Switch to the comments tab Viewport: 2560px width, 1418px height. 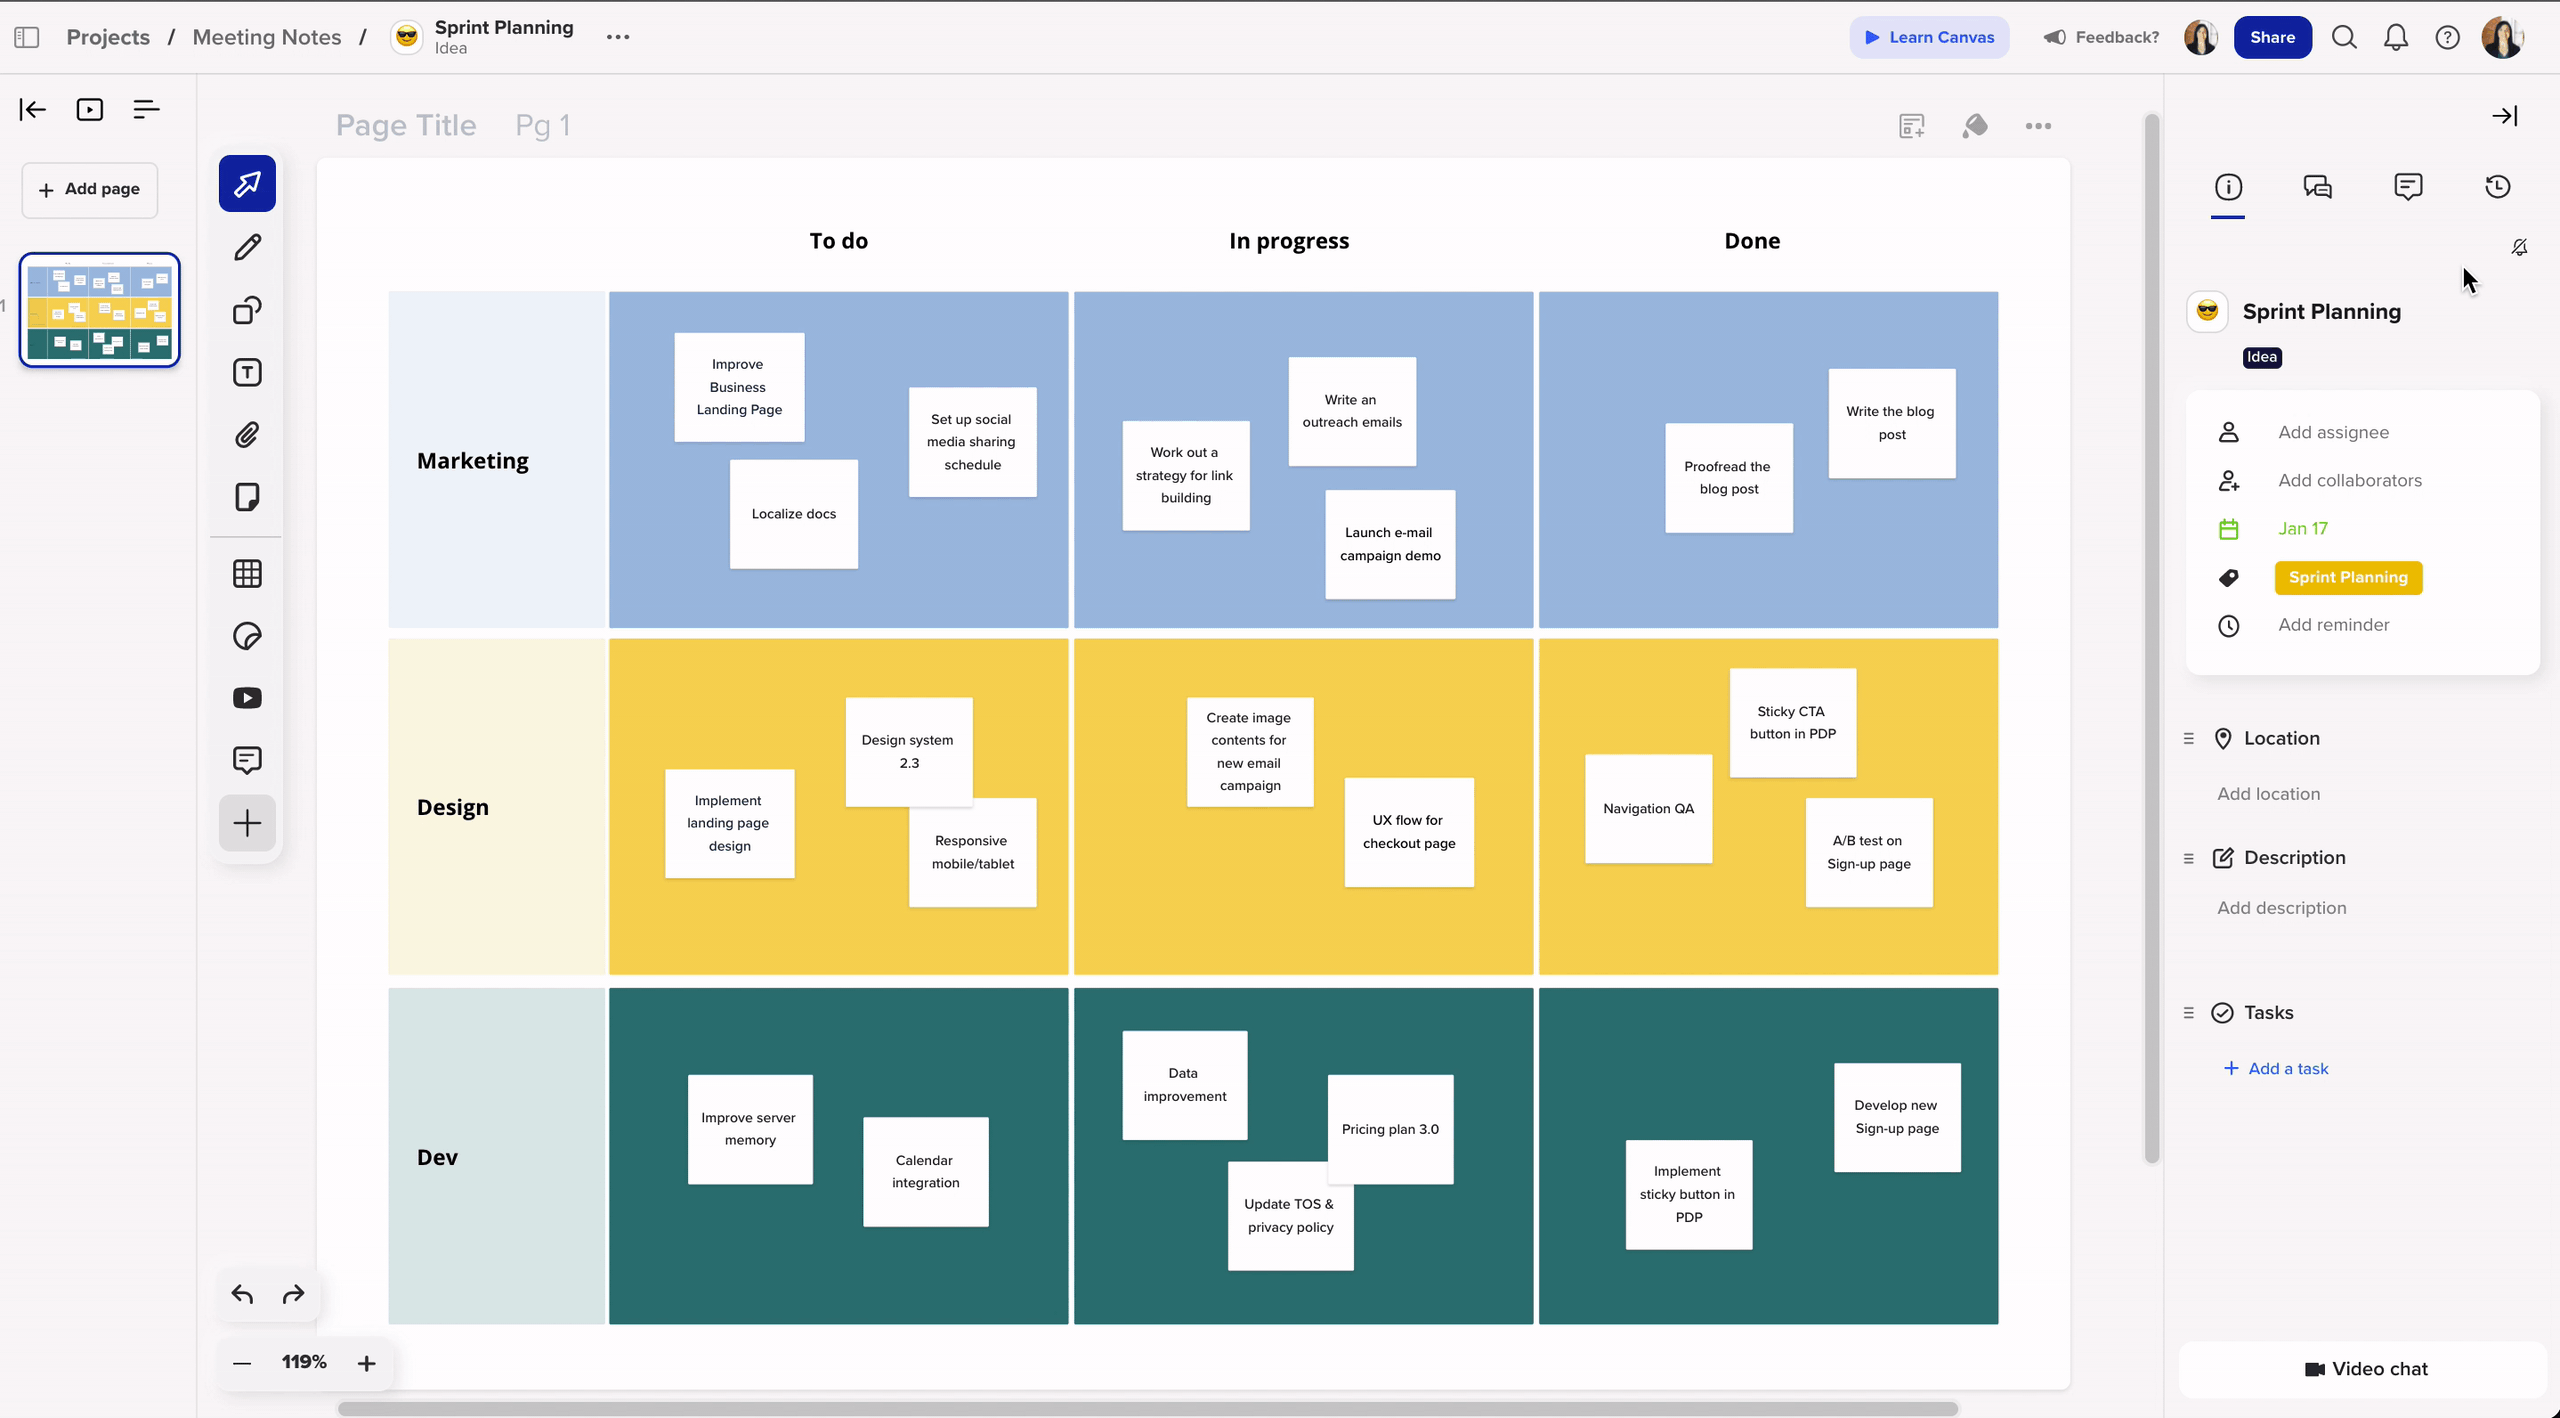2408,187
